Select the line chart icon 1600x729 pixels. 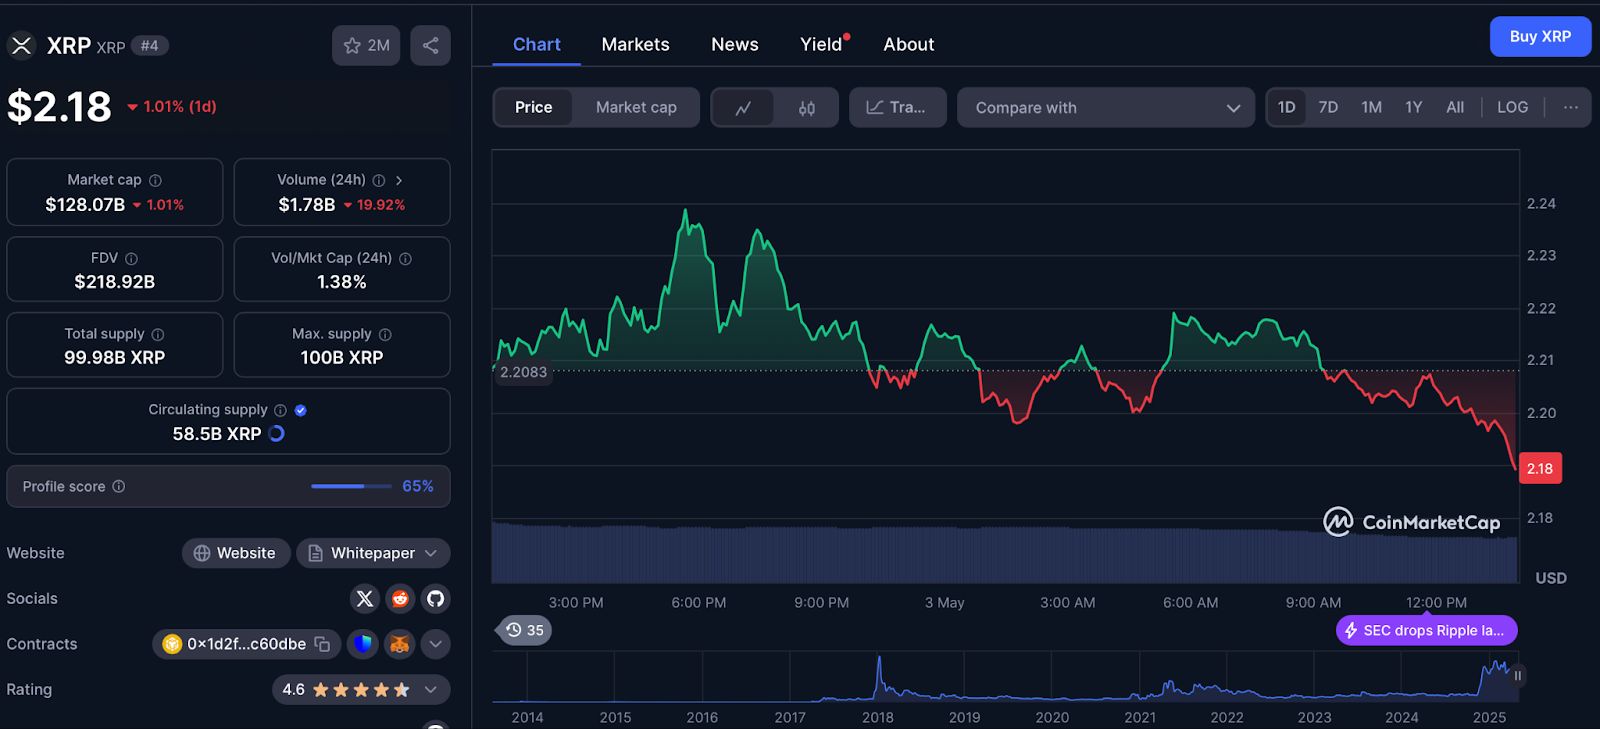pos(743,108)
